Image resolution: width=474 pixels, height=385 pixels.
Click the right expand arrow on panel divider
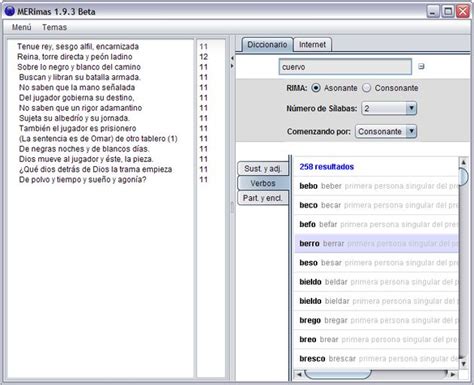coord(232,66)
